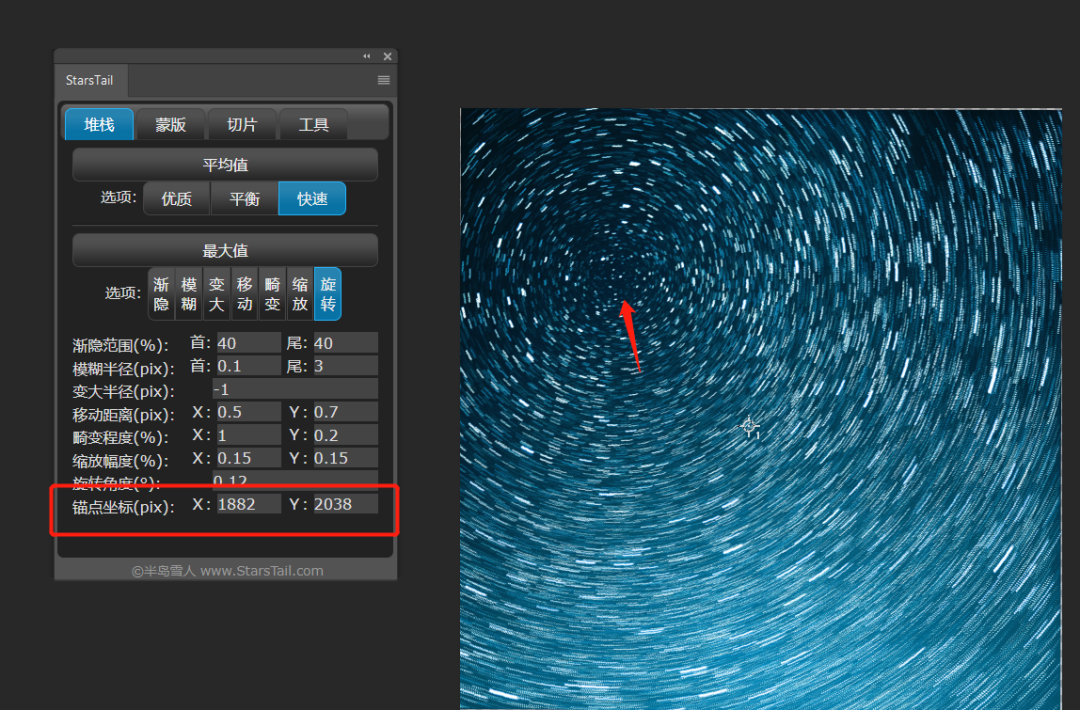Open the StarsTail panel flyout menu icon
The image size is (1080, 710).
(x=384, y=81)
